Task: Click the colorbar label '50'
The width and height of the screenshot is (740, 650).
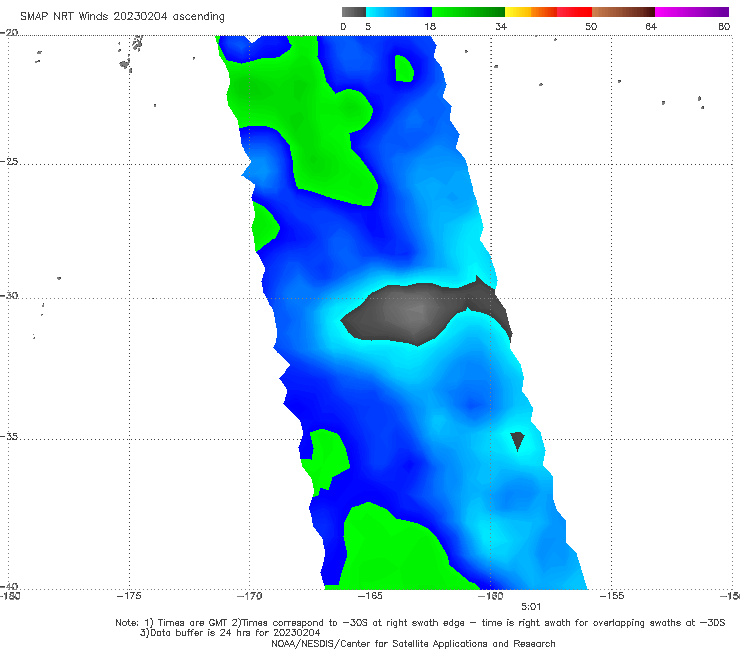Action: (591, 26)
